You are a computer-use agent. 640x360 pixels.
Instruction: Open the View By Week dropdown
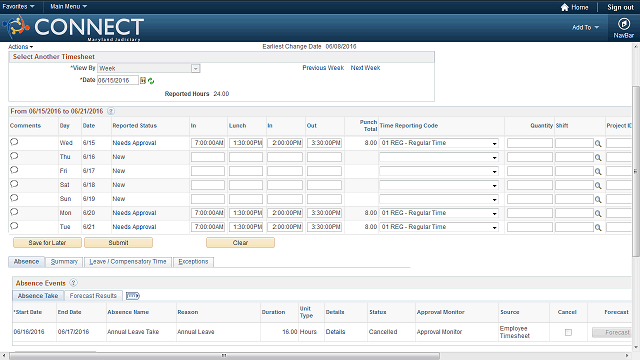(149, 69)
